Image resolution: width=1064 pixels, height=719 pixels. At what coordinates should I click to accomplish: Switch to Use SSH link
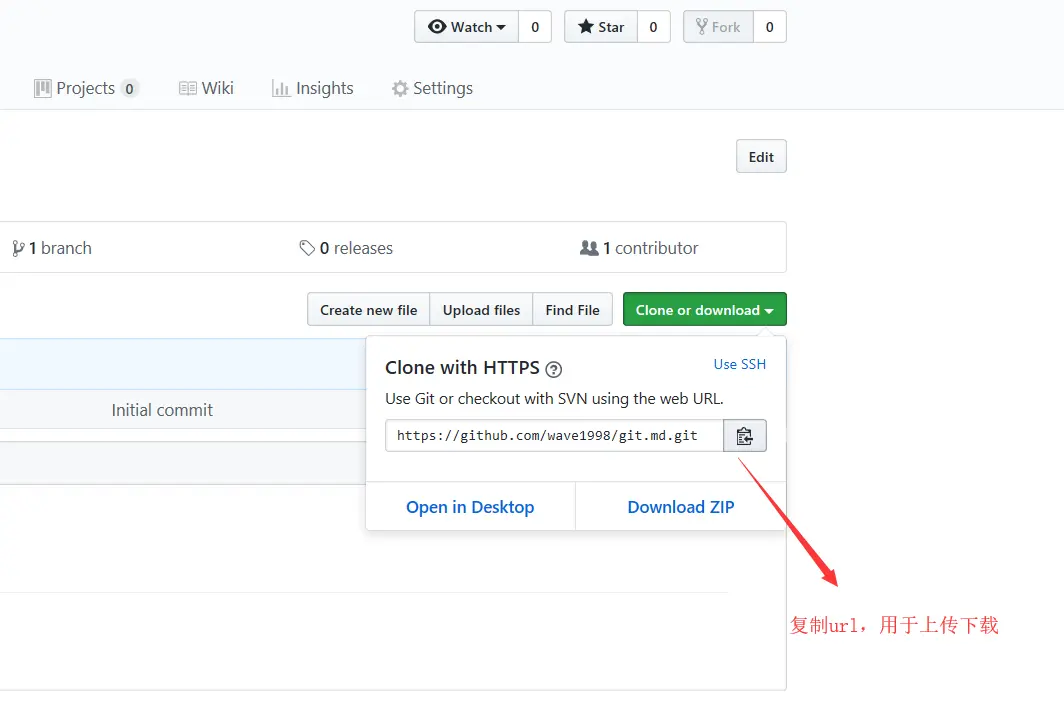[x=740, y=364]
